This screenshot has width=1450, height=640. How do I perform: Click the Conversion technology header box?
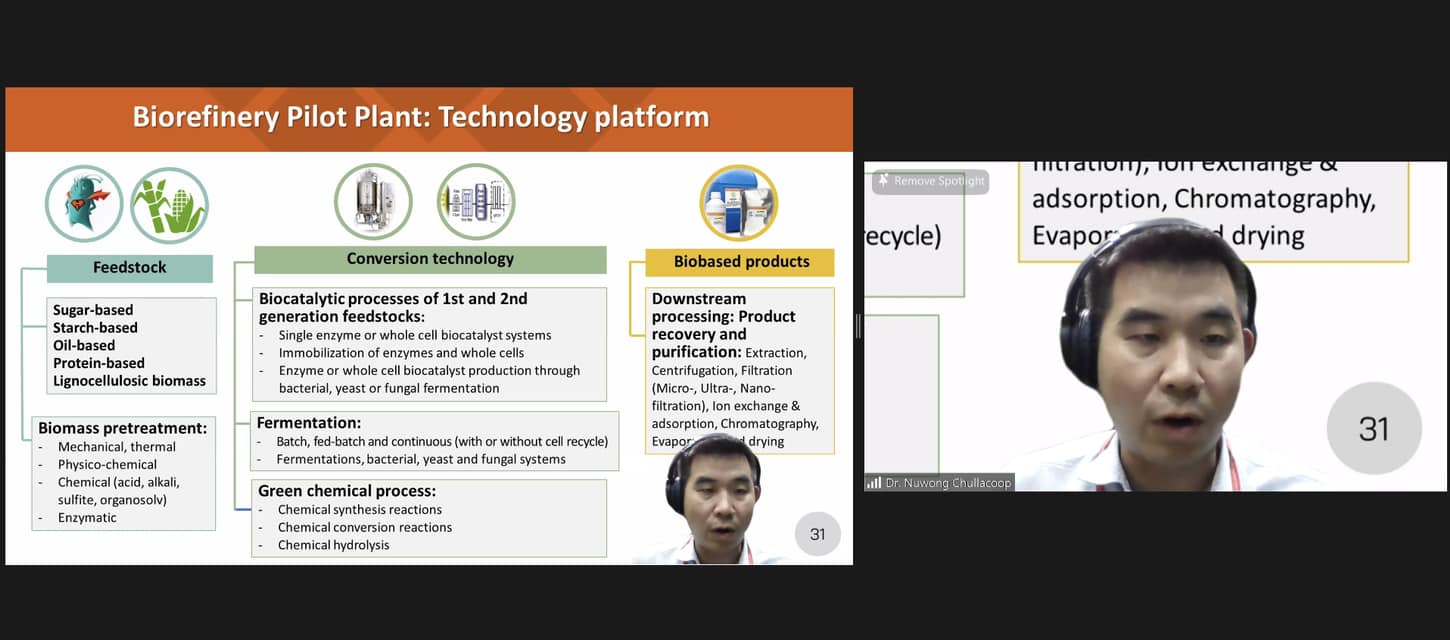coord(430,259)
